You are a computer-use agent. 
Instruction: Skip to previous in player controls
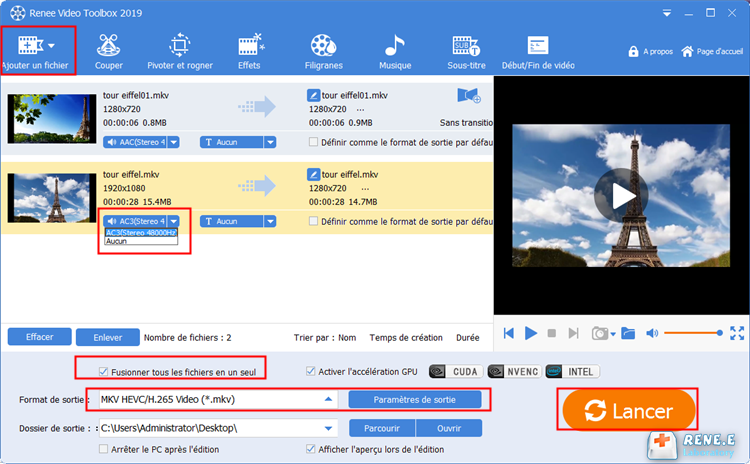click(x=508, y=333)
